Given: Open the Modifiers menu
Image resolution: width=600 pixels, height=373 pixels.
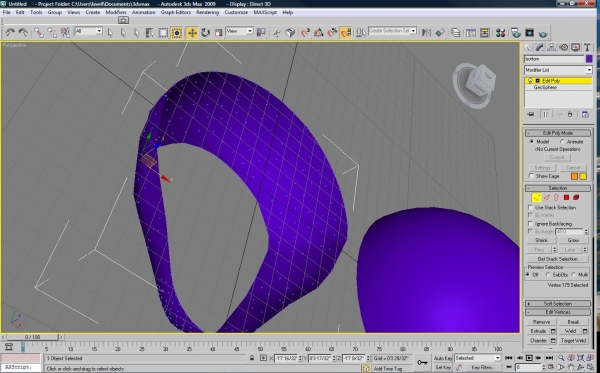Looking at the screenshot, I should (x=116, y=12).
